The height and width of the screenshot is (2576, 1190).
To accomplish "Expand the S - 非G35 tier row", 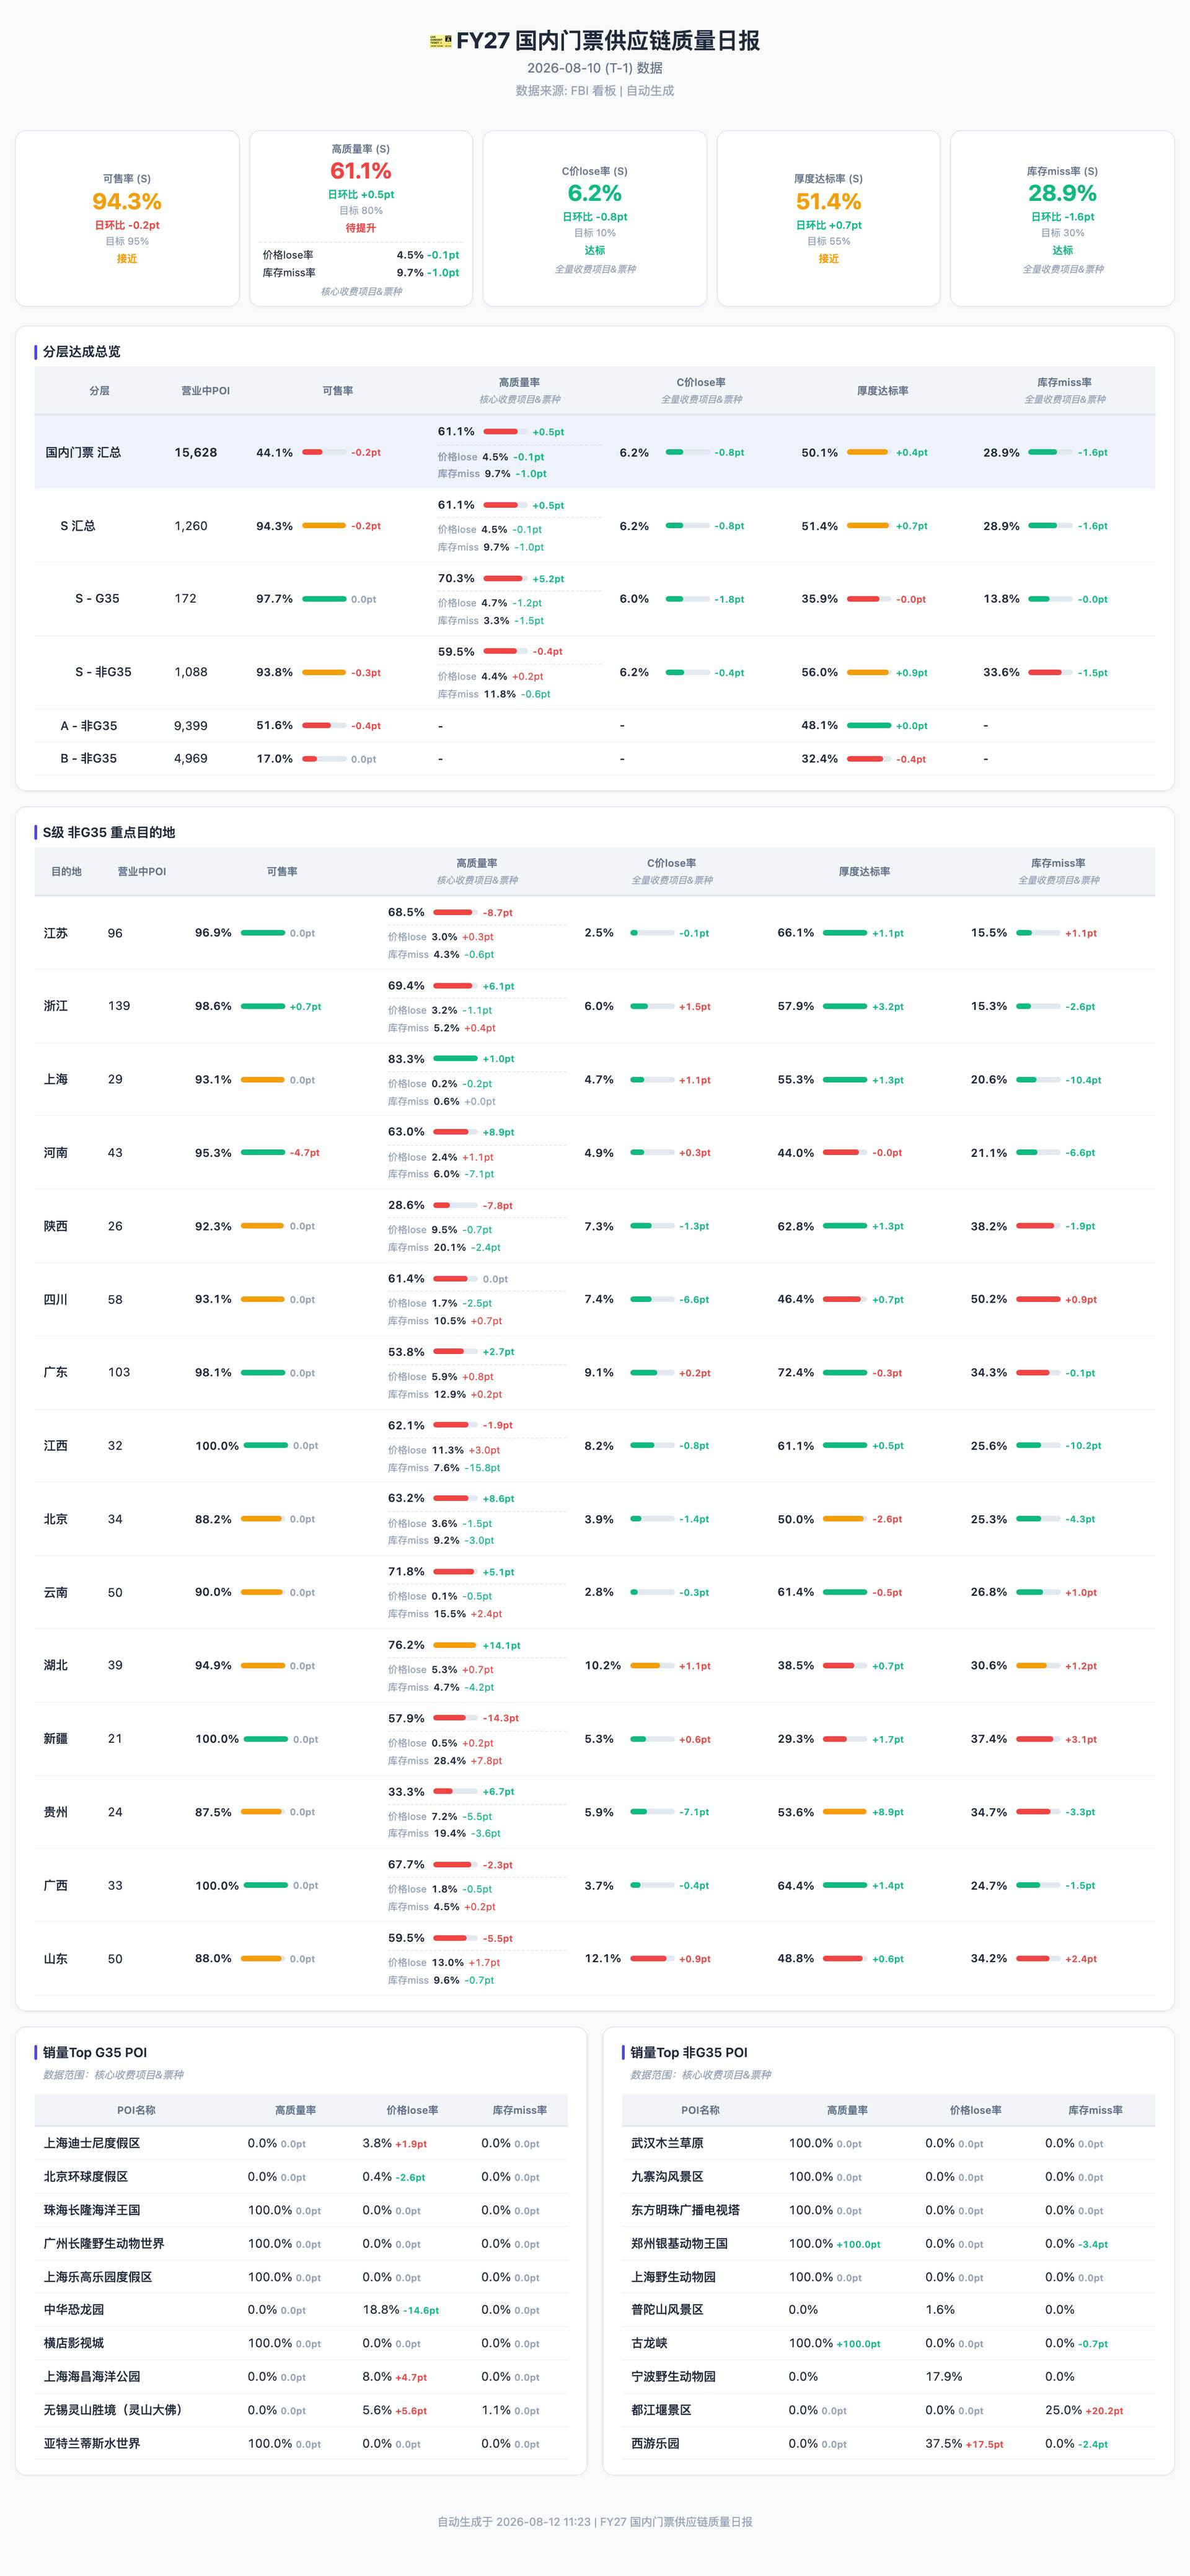I will (x=595, y=672).
